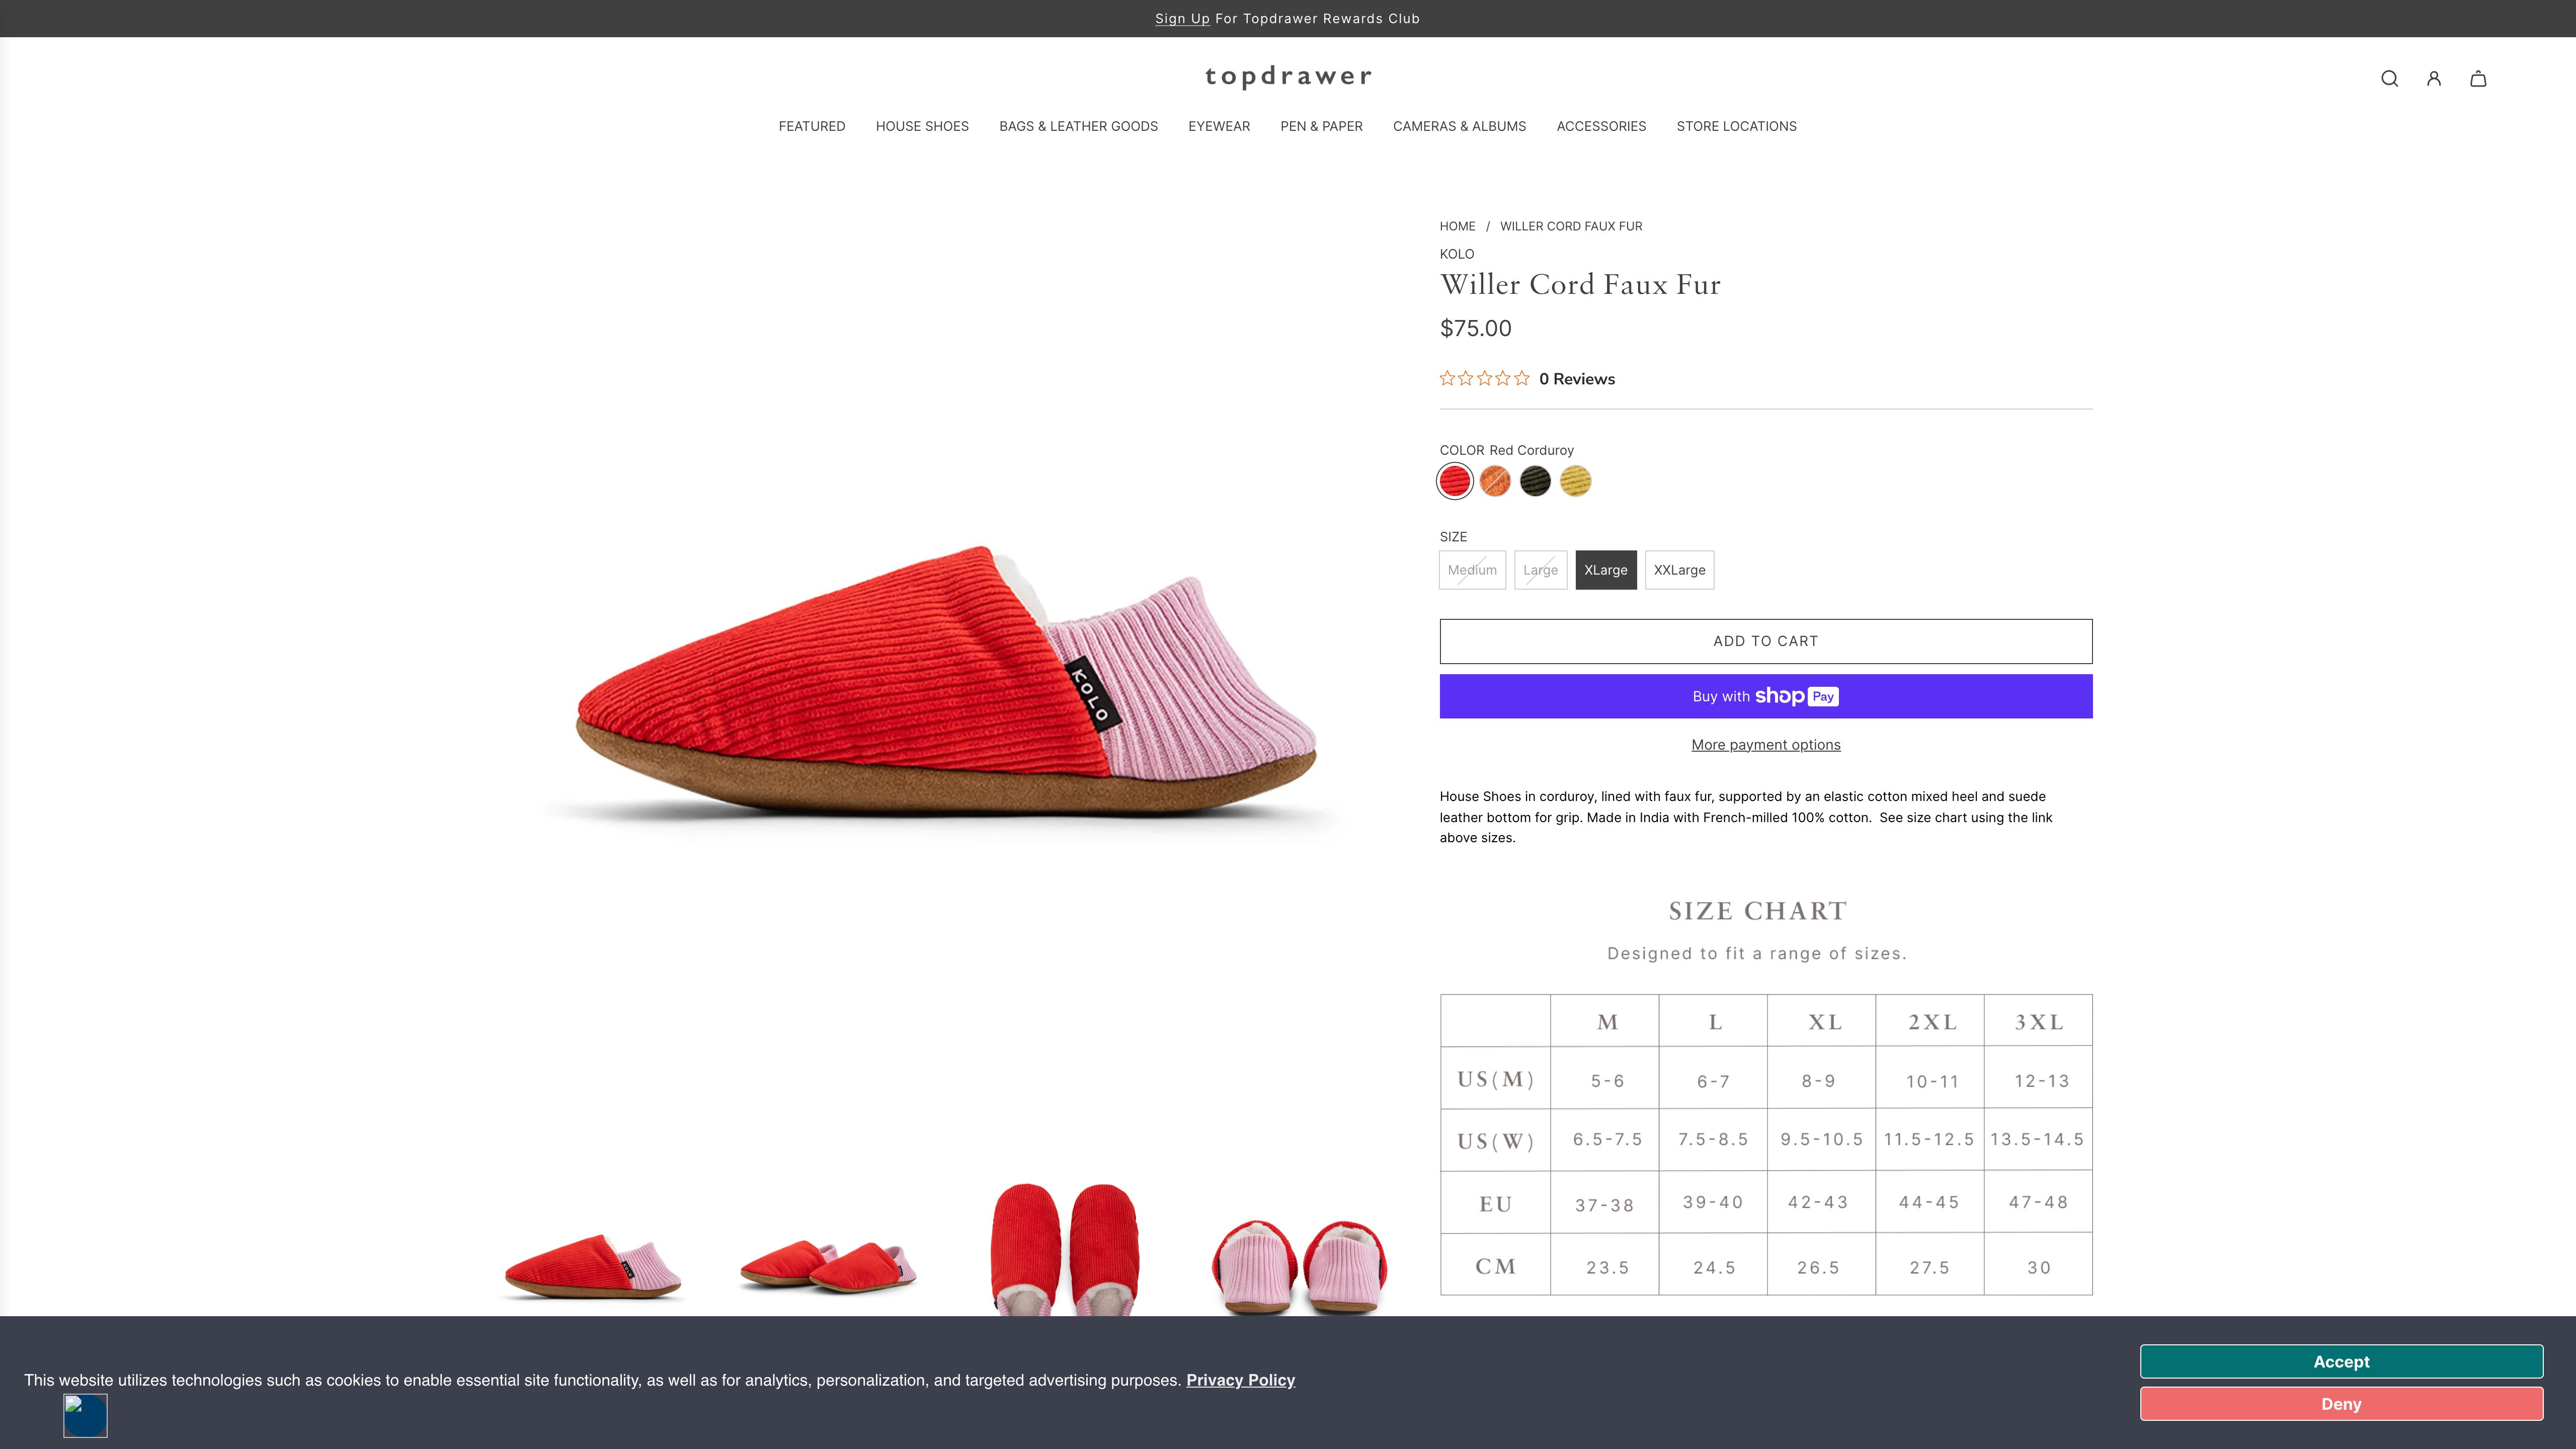Choose the yellow corduroy color swatch
The width and height of the screenshot is (2576, 1449).
coord(1575,481)
